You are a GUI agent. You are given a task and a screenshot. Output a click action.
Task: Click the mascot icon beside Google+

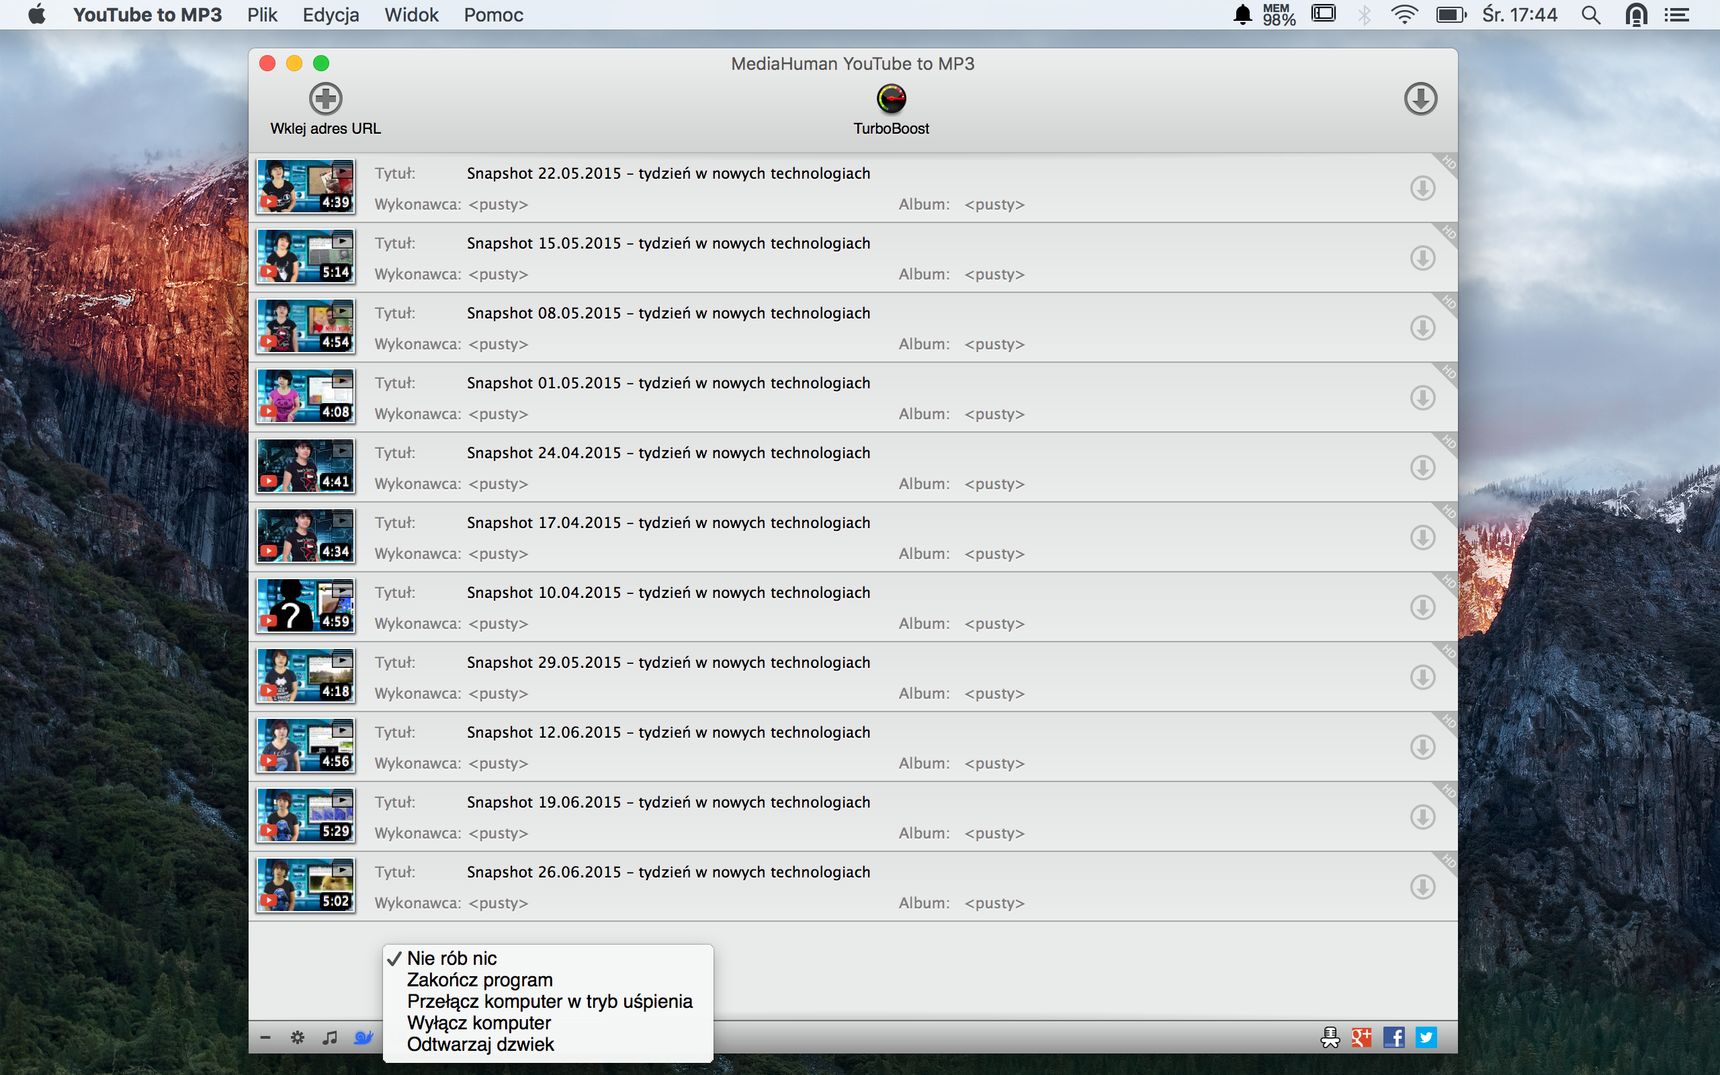[1330, 1038]
